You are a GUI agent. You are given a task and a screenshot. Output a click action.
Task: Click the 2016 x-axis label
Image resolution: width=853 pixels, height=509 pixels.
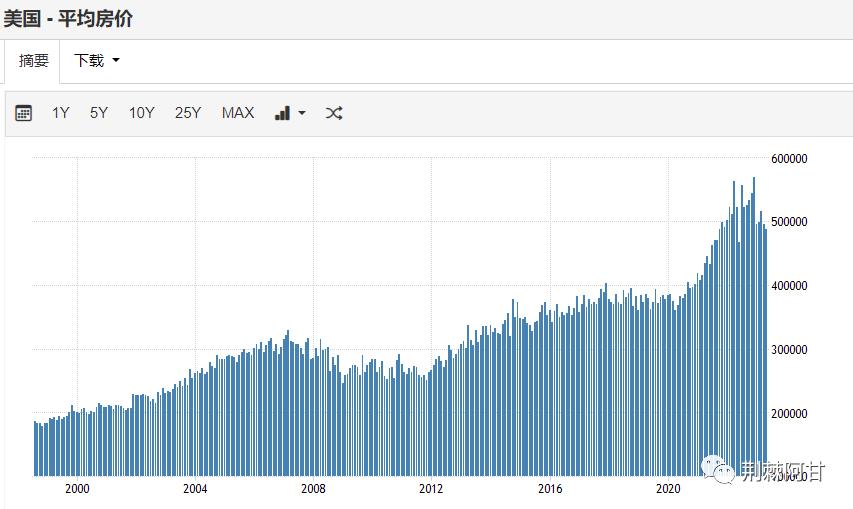pyautogui.click(x=550, y=489)
